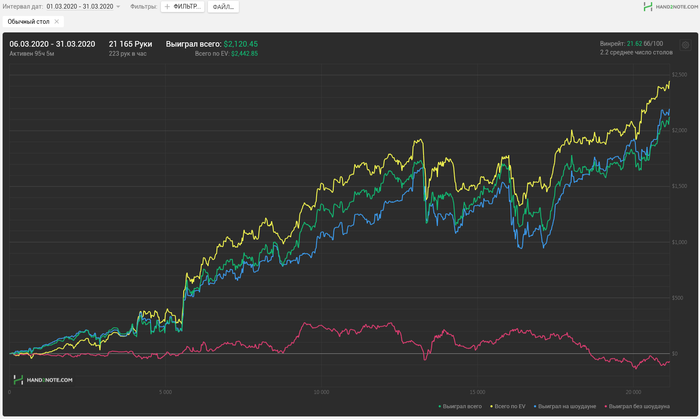Click the chart period 06.03.2020 - 31.03.2020

[x=52, y=44]
